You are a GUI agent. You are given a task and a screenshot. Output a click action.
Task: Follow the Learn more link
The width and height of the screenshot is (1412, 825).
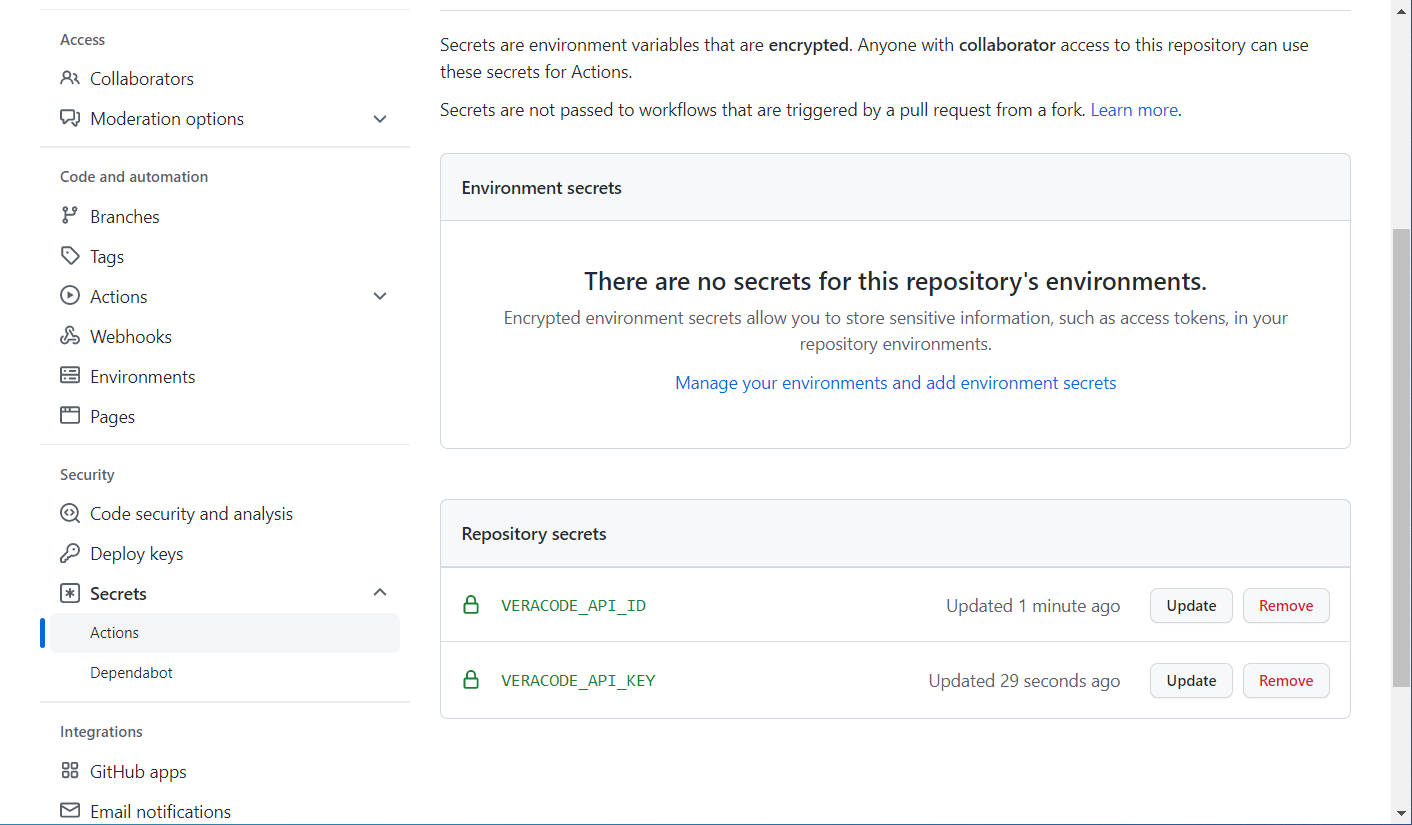tap(1134, 110)
